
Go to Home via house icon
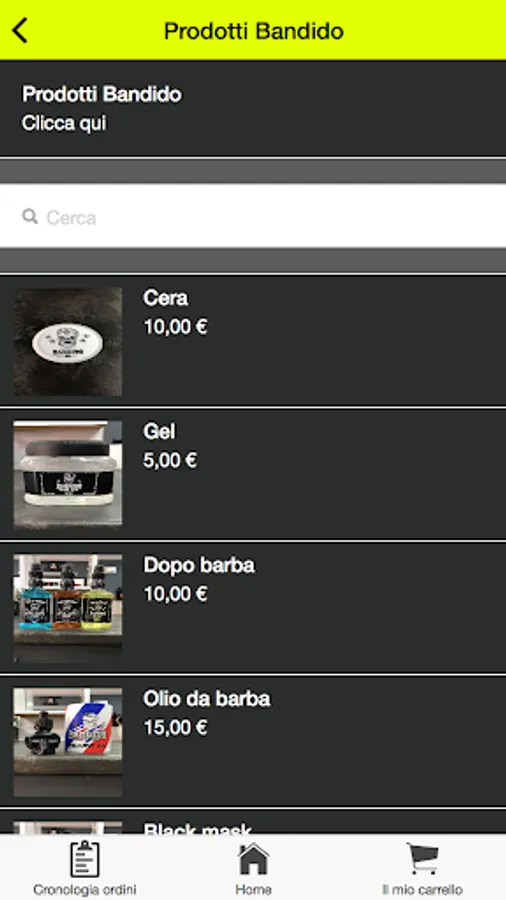click(x=253, y=859)
